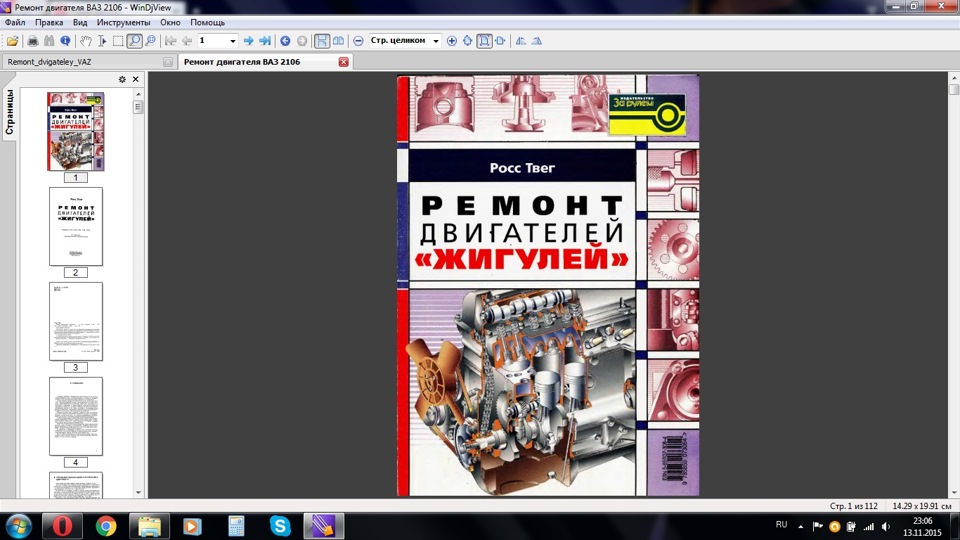Select the Hand pan tool

point(86,41)
